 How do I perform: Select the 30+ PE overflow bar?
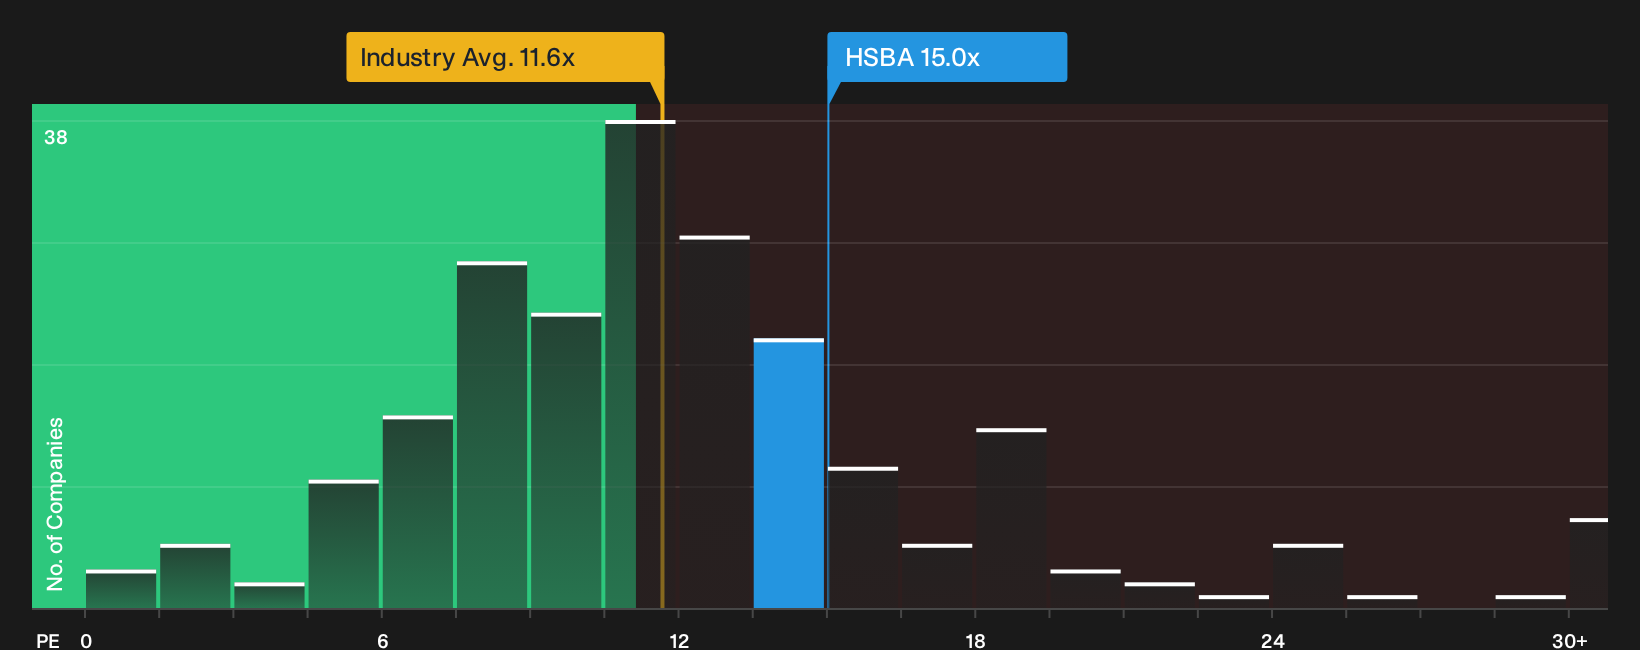click(x=1588, y=564)
